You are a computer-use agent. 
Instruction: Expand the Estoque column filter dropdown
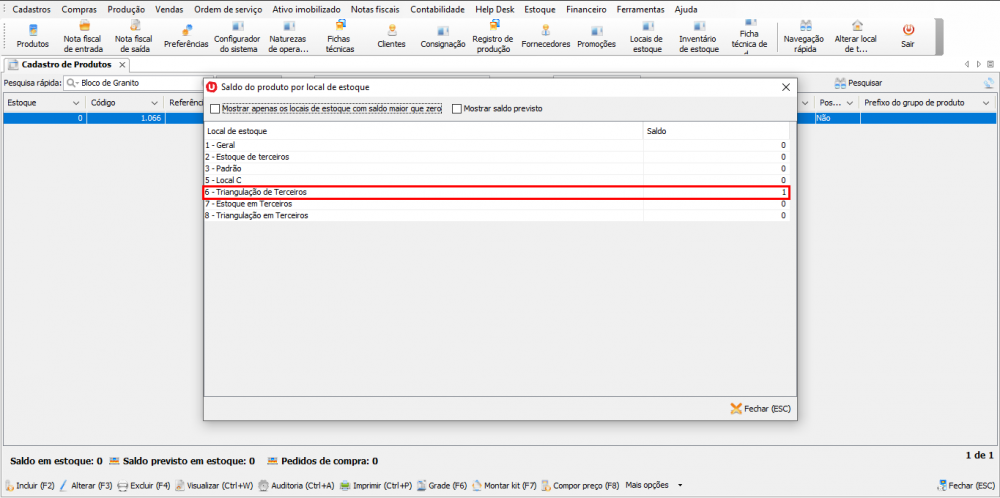(x=75, y=103)
